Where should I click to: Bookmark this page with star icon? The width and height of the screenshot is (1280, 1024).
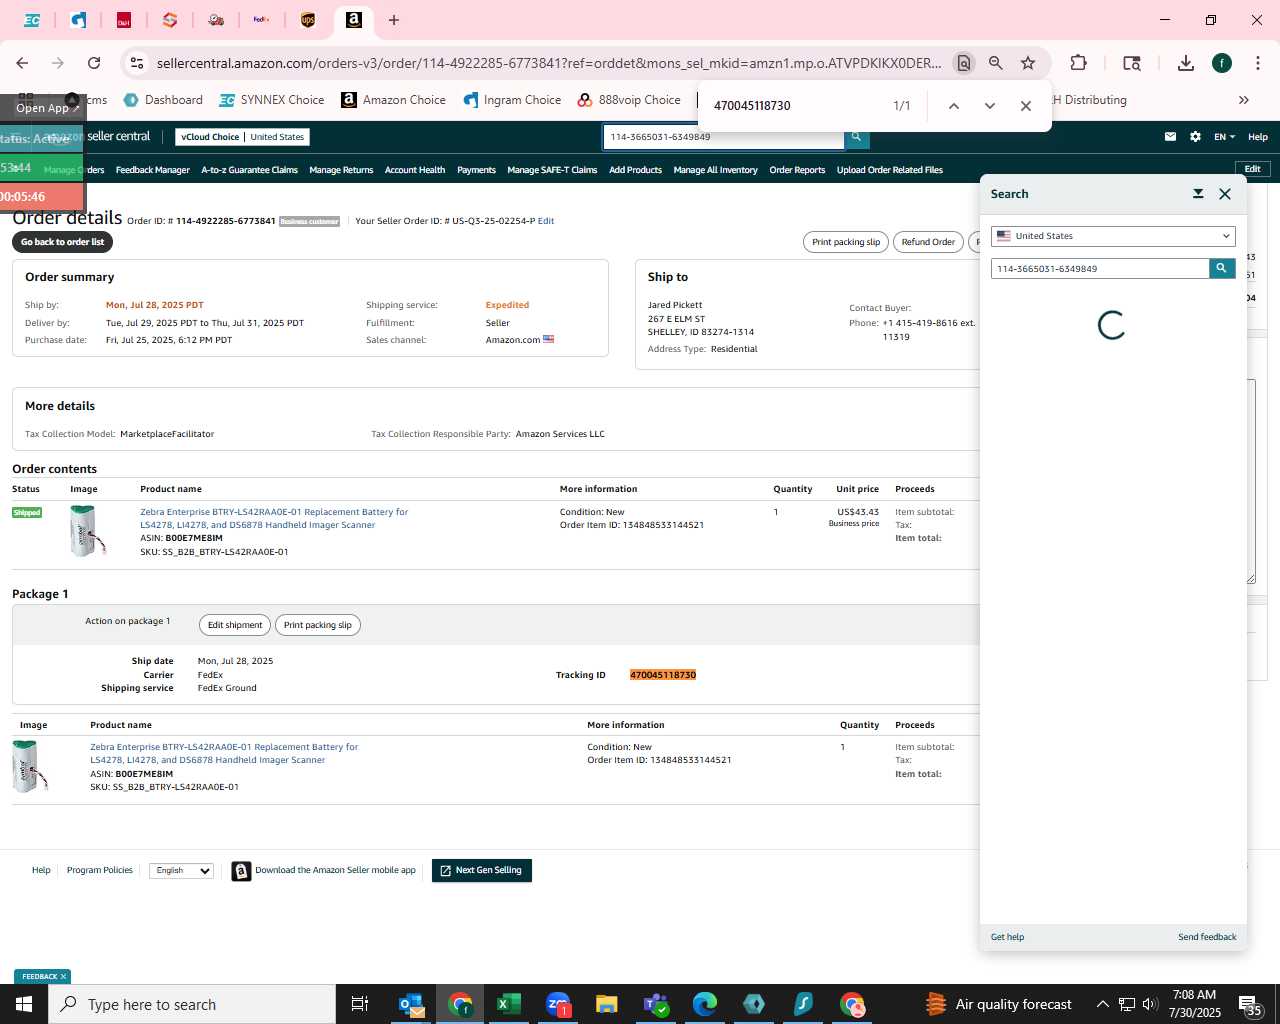coord(1028,63)
